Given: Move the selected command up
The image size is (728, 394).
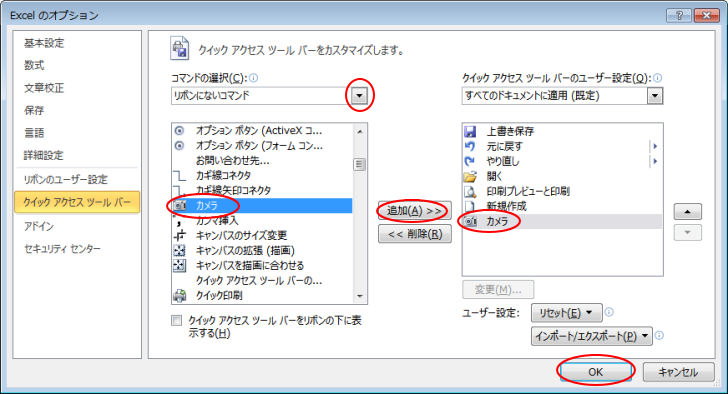Looking at the screenshot, I should (688, 212).
